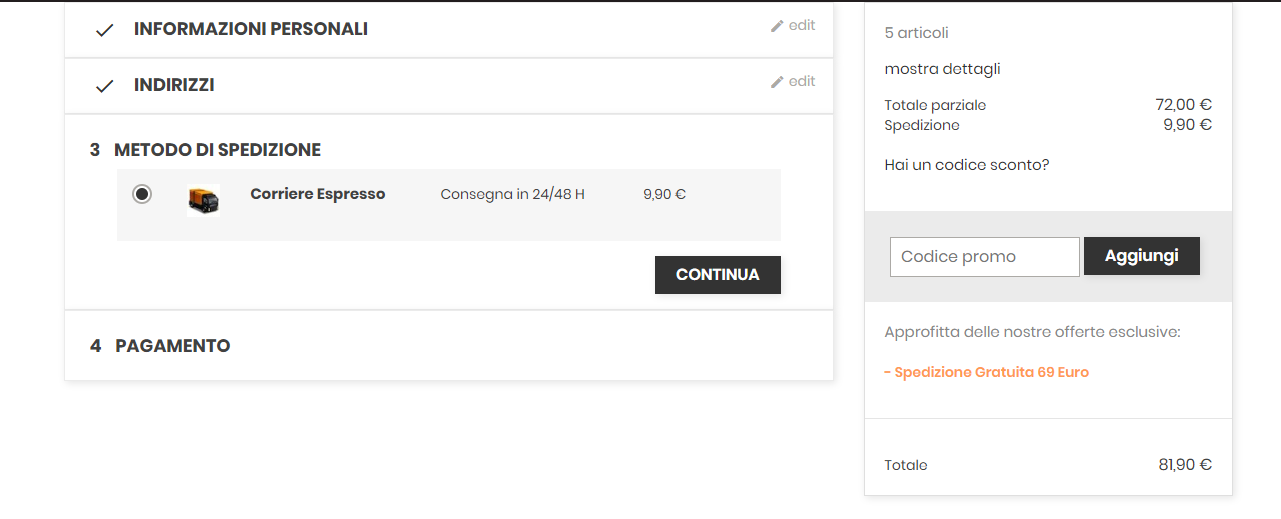Screen dimensions: 1281x519
Task: Focus the Codice promo input field
Action: (984, 257)
